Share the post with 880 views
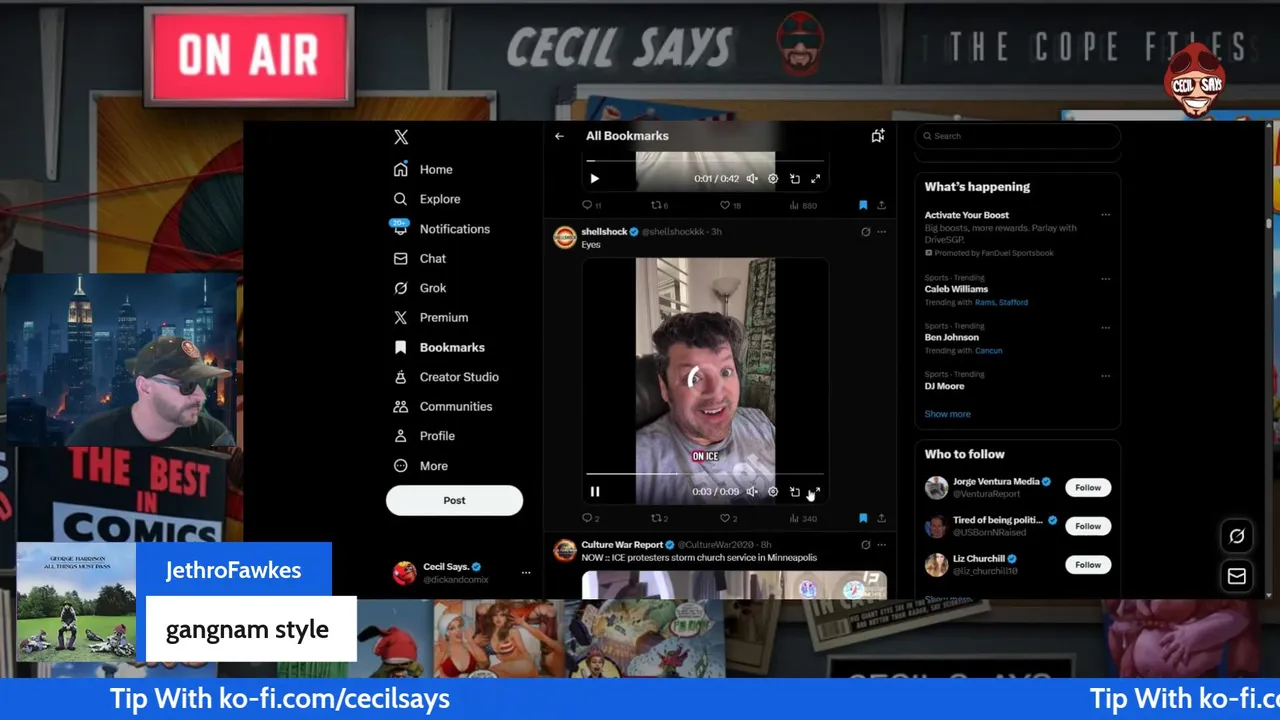1280x720 pixels. pos(881,205)
